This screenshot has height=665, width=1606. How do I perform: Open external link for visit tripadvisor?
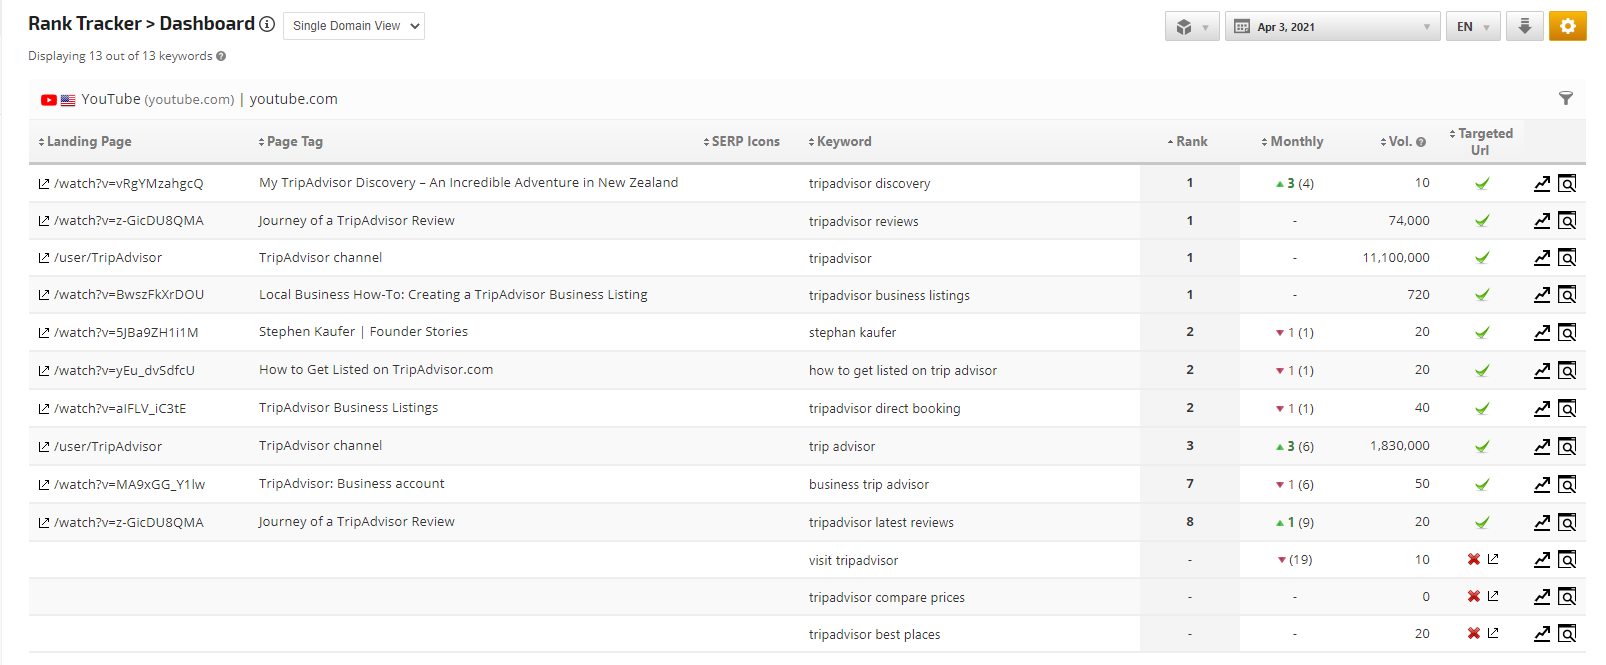(1493, 559)
